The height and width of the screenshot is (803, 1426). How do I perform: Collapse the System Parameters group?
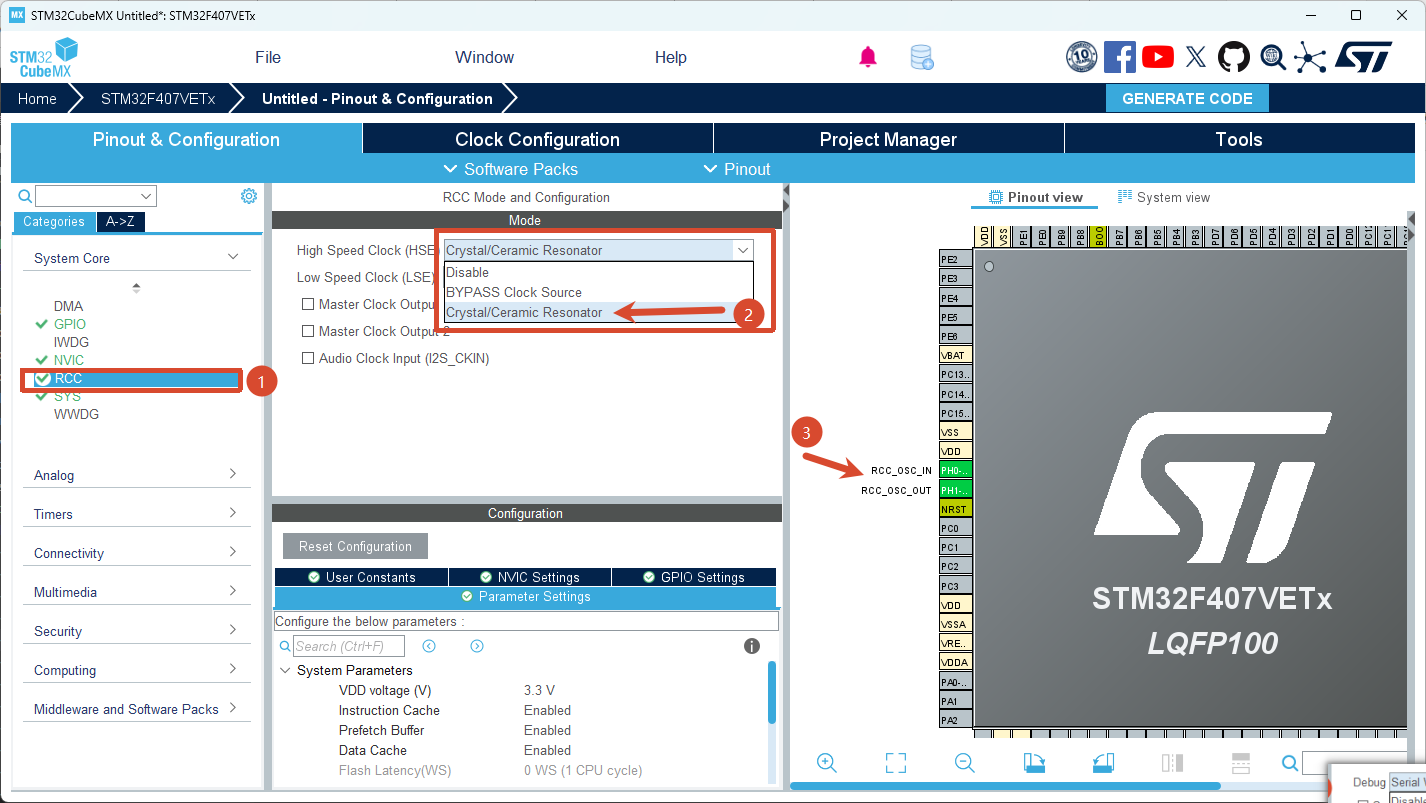click(x=285, y=670)
